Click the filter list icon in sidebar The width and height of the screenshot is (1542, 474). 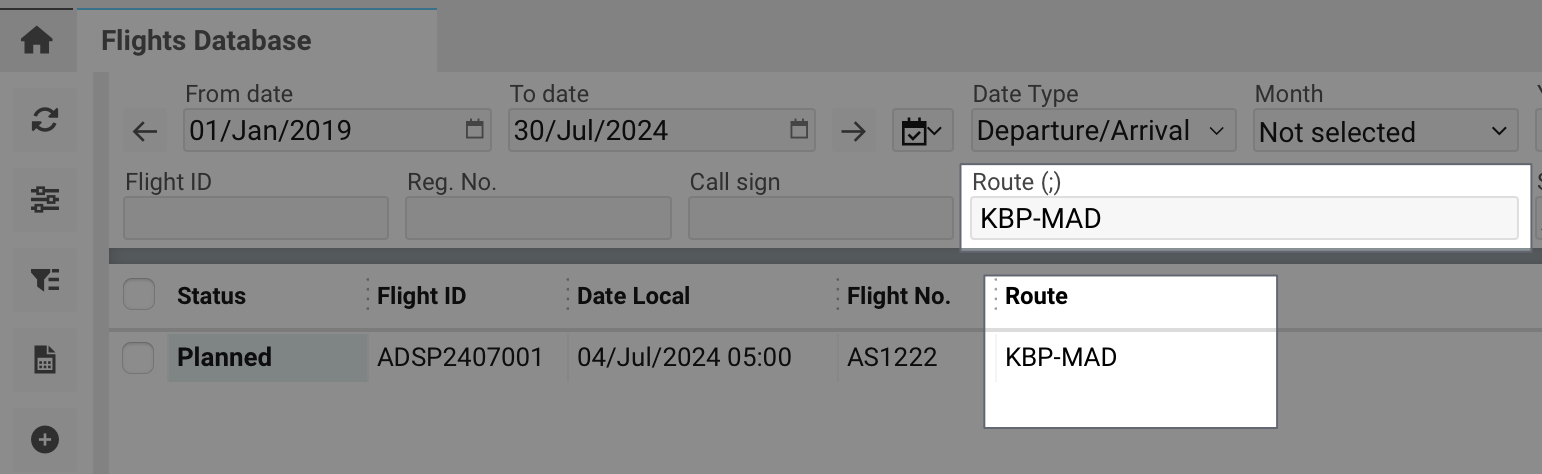point(45,280)
